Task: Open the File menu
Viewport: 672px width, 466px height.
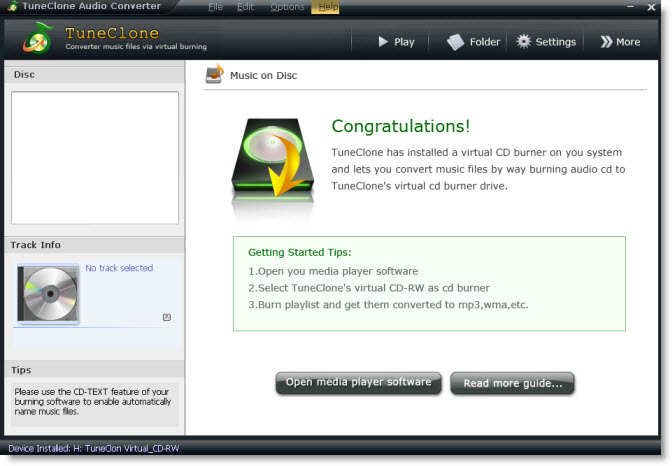Action: pyautogui.click(x=215, y=7)
